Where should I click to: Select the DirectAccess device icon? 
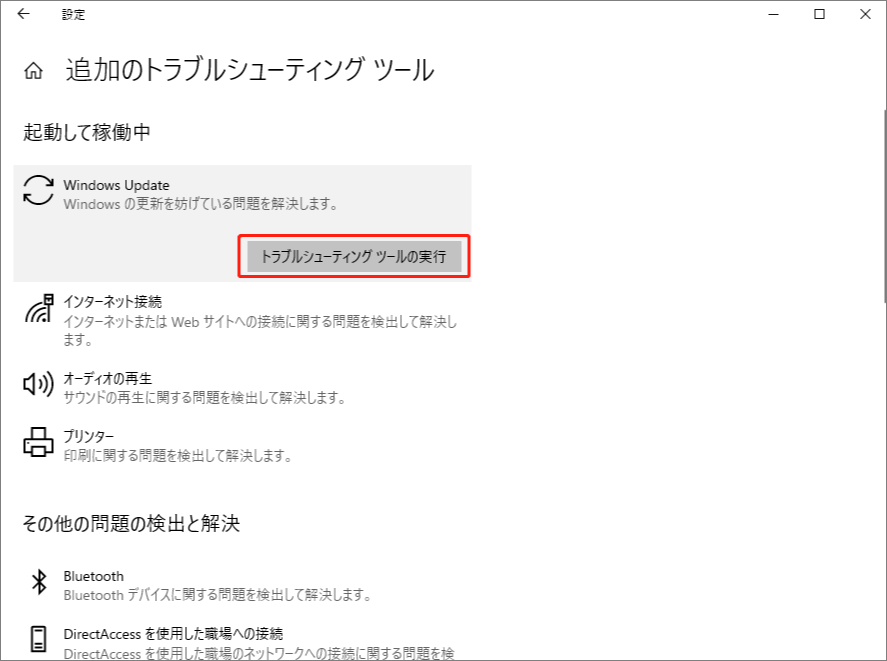click(38, 639)
